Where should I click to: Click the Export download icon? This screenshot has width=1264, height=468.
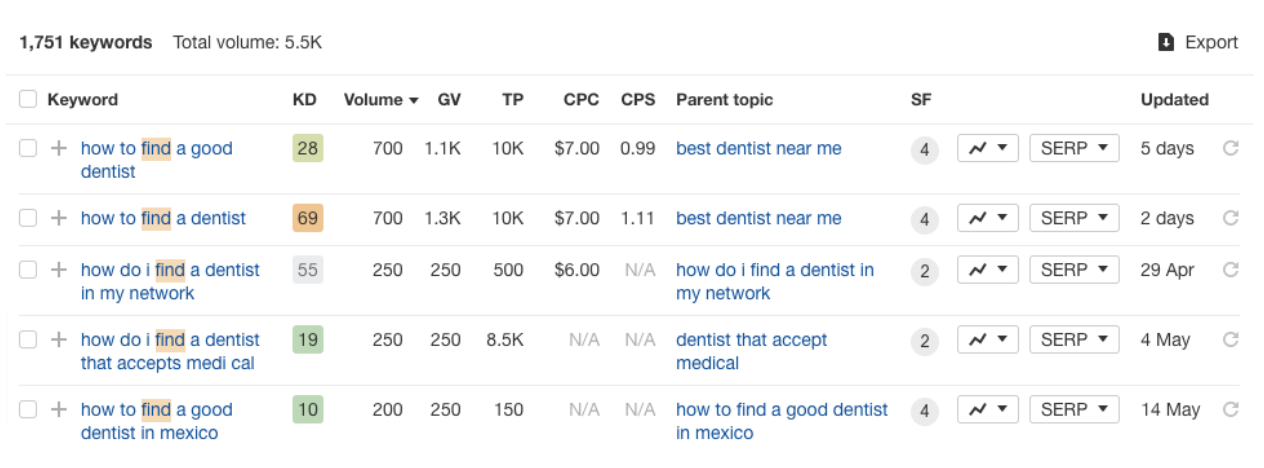(x=1166, y=42)
